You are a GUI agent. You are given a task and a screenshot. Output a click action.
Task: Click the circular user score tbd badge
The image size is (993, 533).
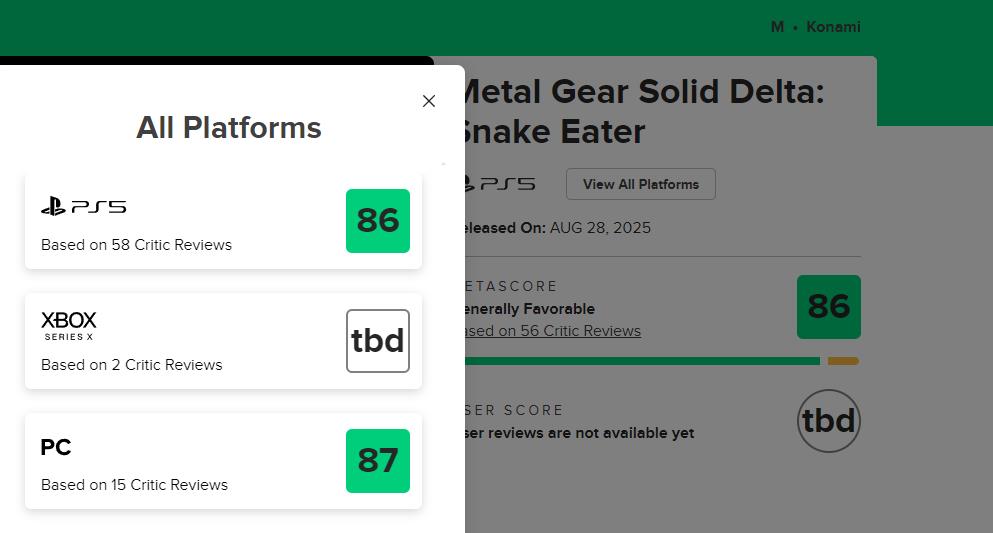click(x=828, y=421)
